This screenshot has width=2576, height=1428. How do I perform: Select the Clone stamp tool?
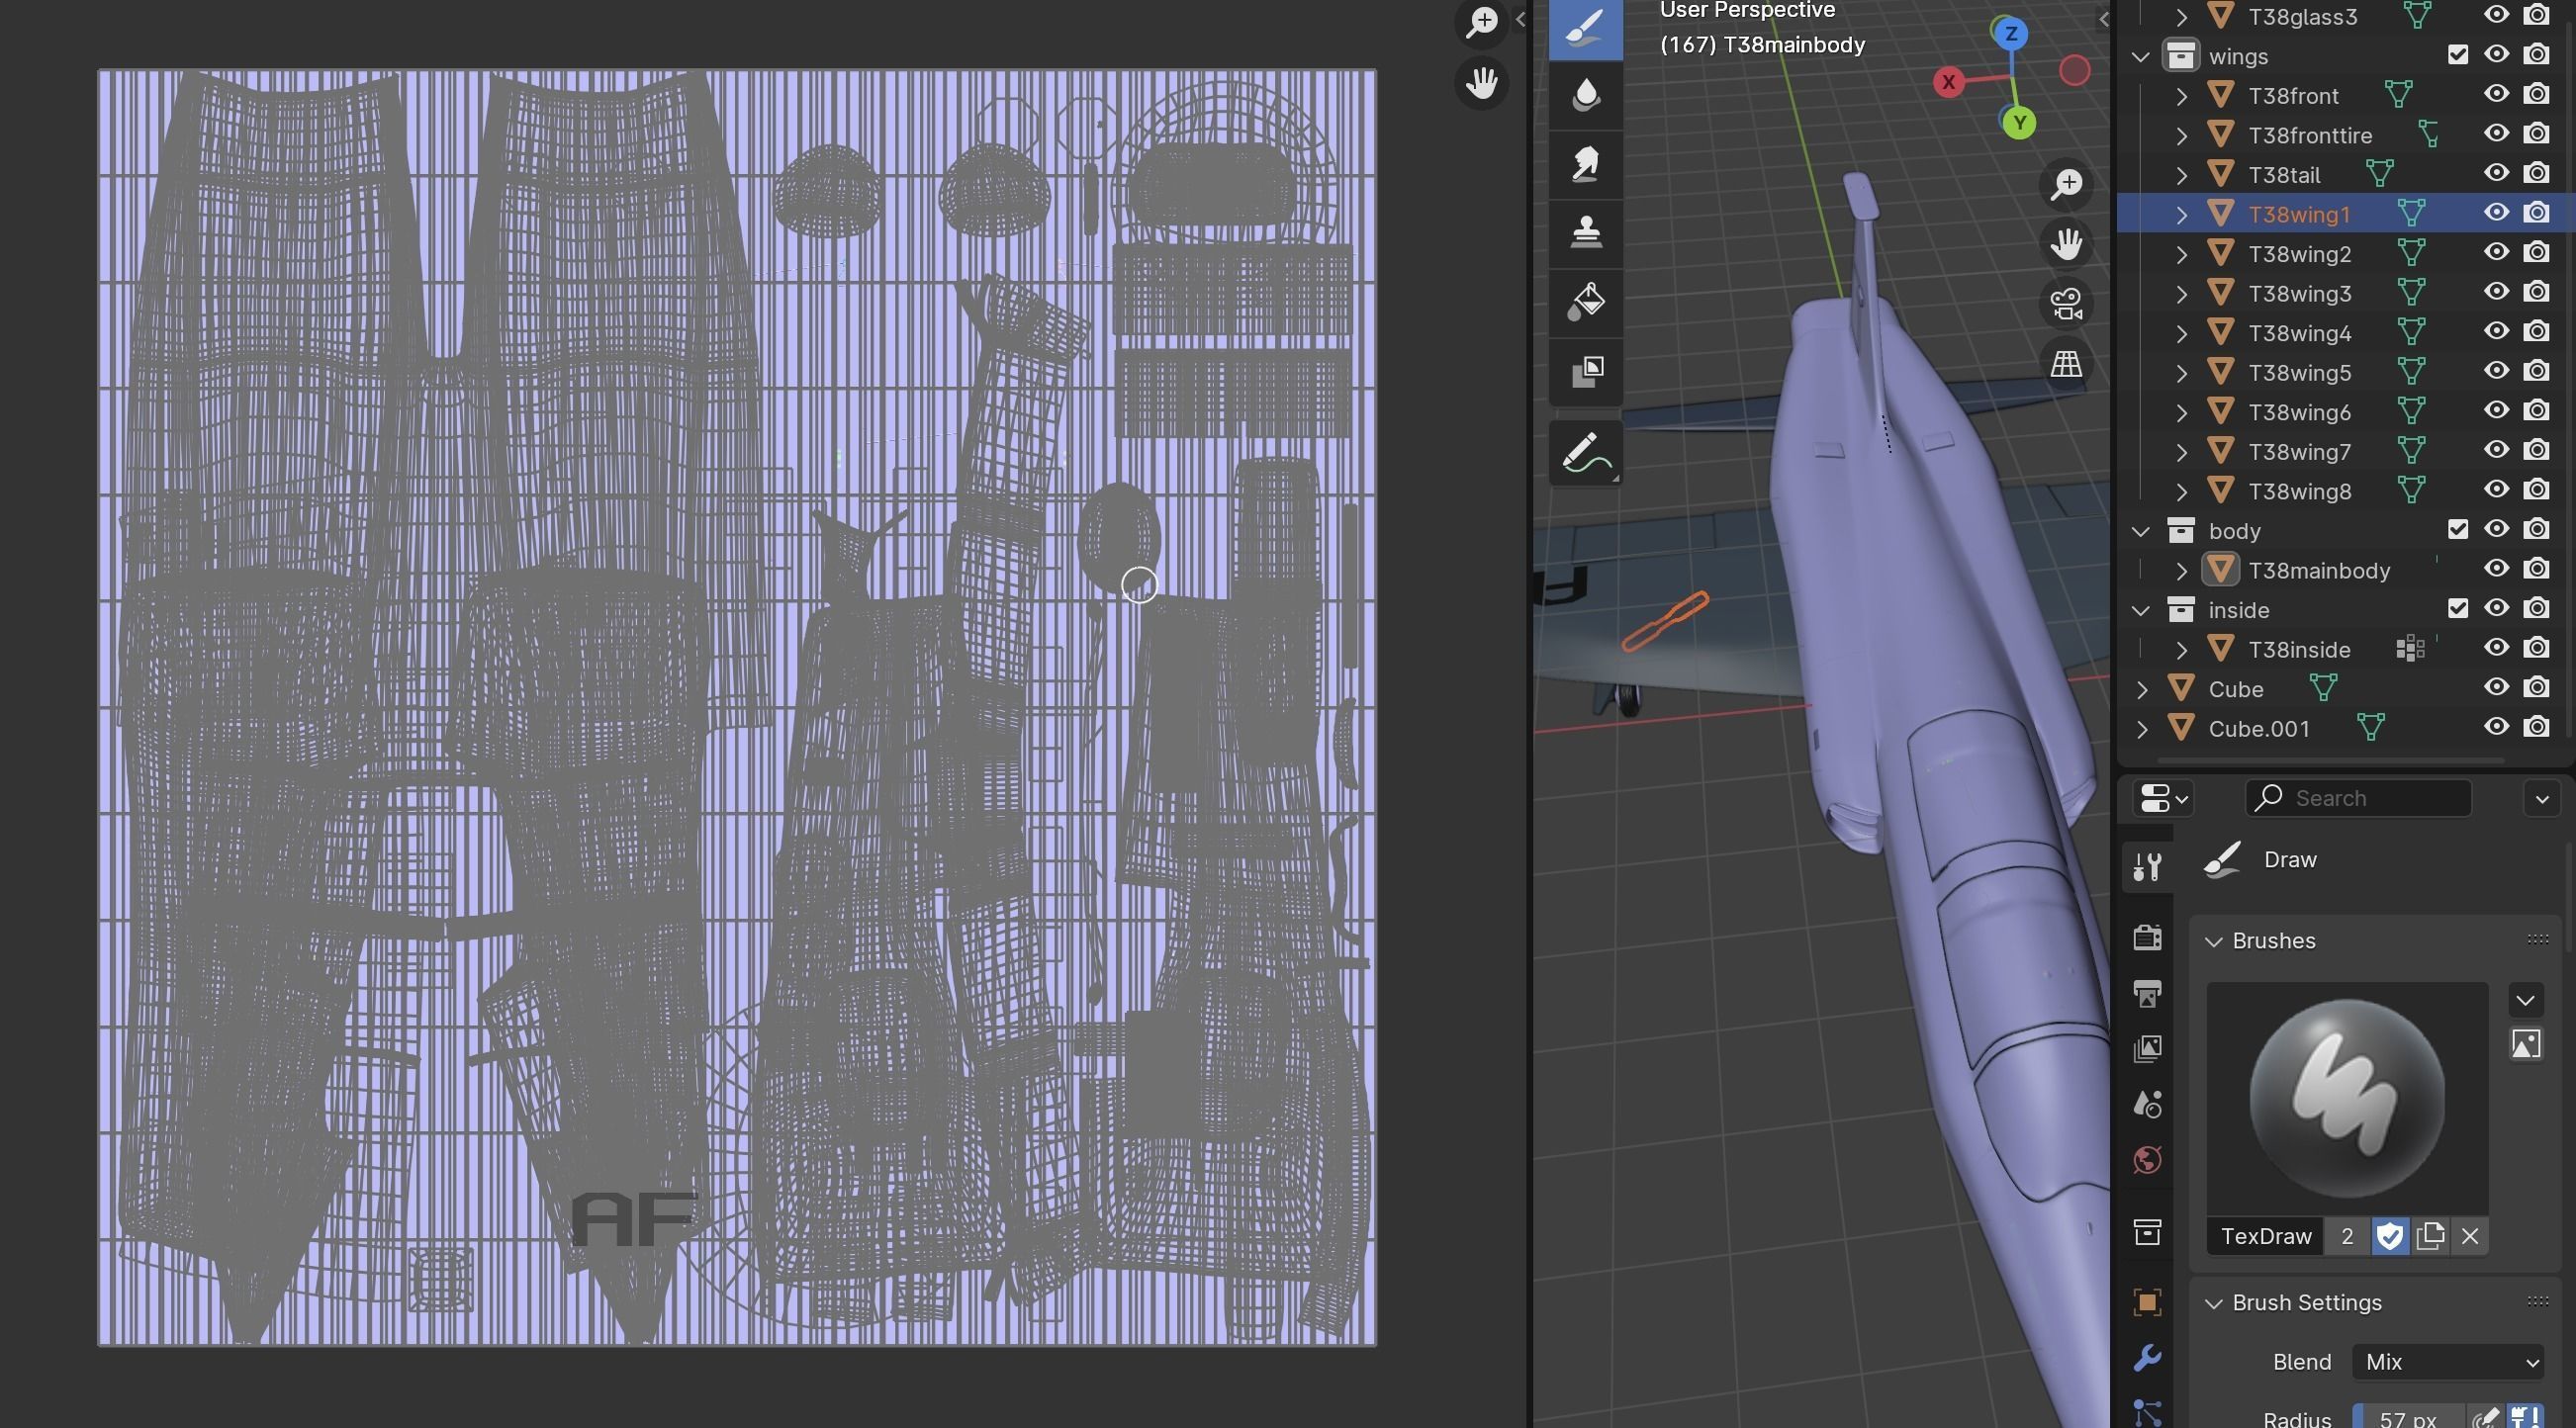(x=1586, y=233)
